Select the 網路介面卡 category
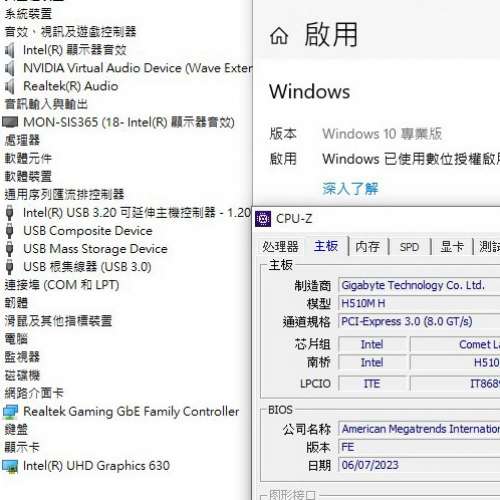Viewport: 500px width, 500px height. [x=34, y=393]
